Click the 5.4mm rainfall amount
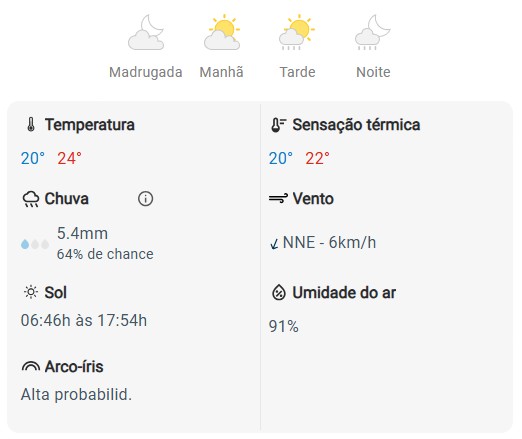522x439 pixels. (82, 233)
